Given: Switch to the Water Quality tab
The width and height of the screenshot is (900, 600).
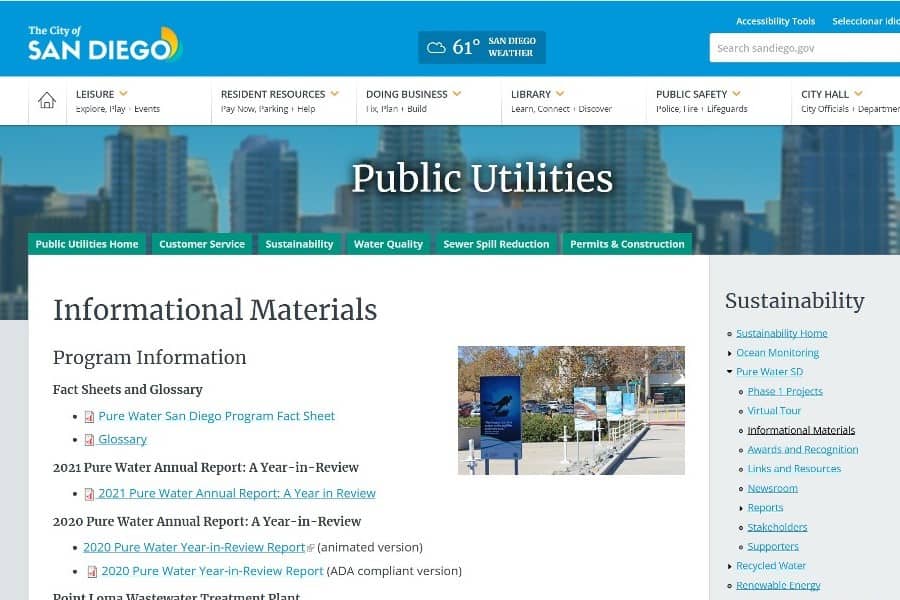Looking at the screenshot, I should pos(388,244).
